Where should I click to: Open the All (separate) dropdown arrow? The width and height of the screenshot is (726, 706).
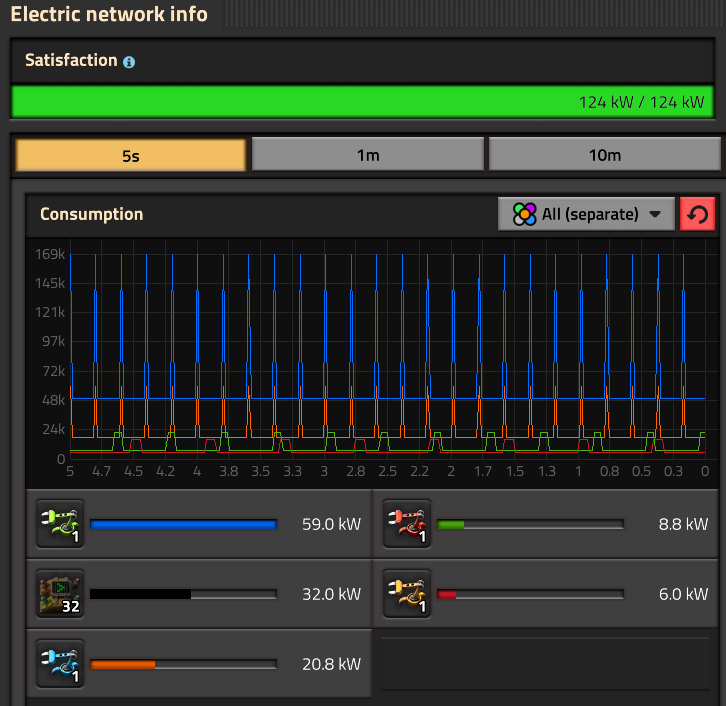655,214
